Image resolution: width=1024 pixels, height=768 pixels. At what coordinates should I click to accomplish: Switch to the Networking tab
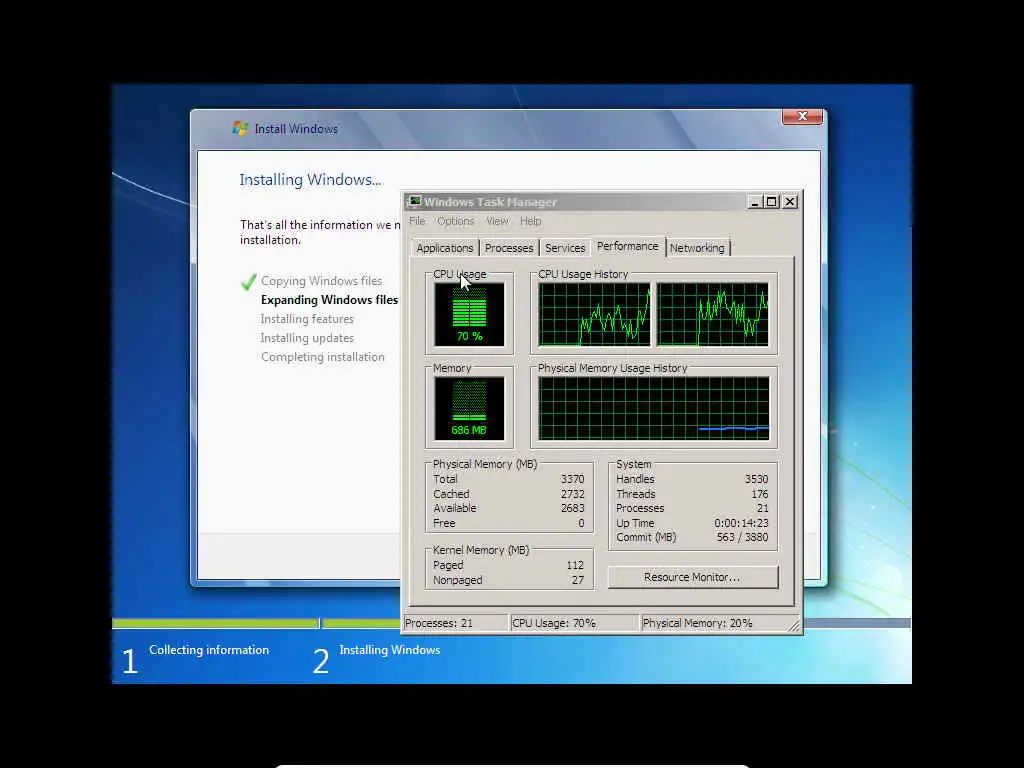point(697,248)
